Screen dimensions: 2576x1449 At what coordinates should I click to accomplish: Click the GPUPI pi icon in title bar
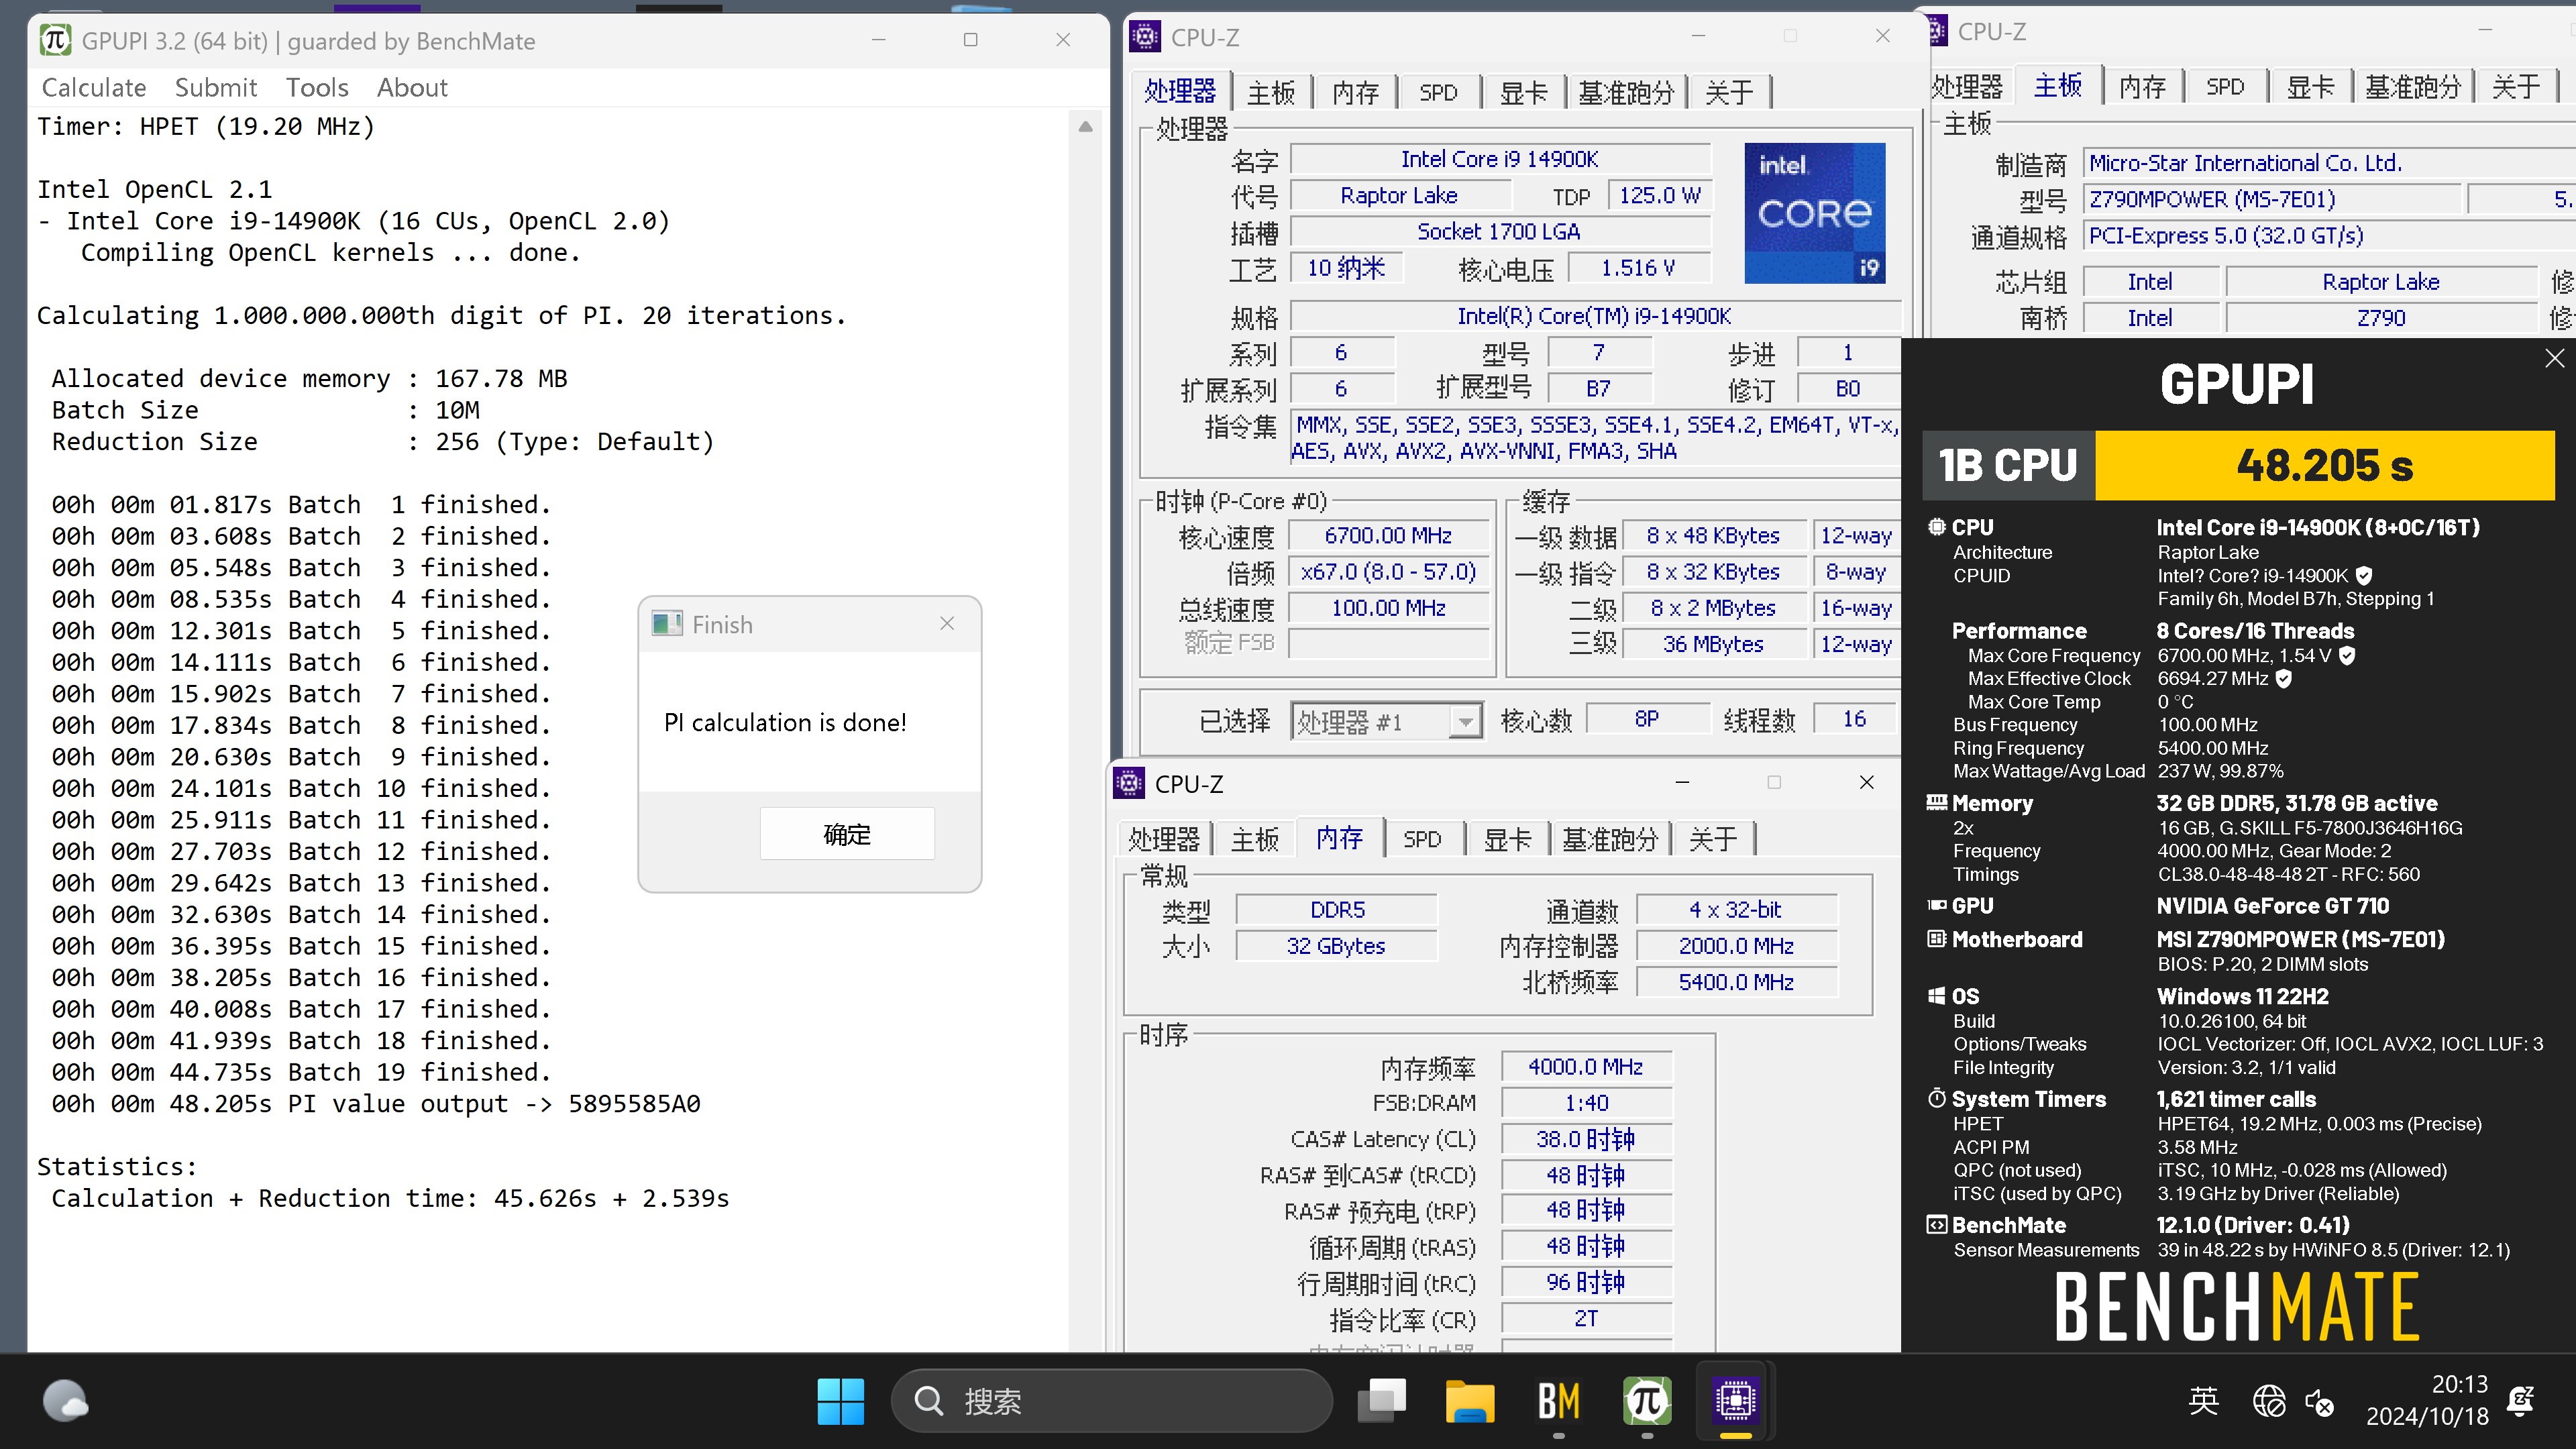point(55,40)
